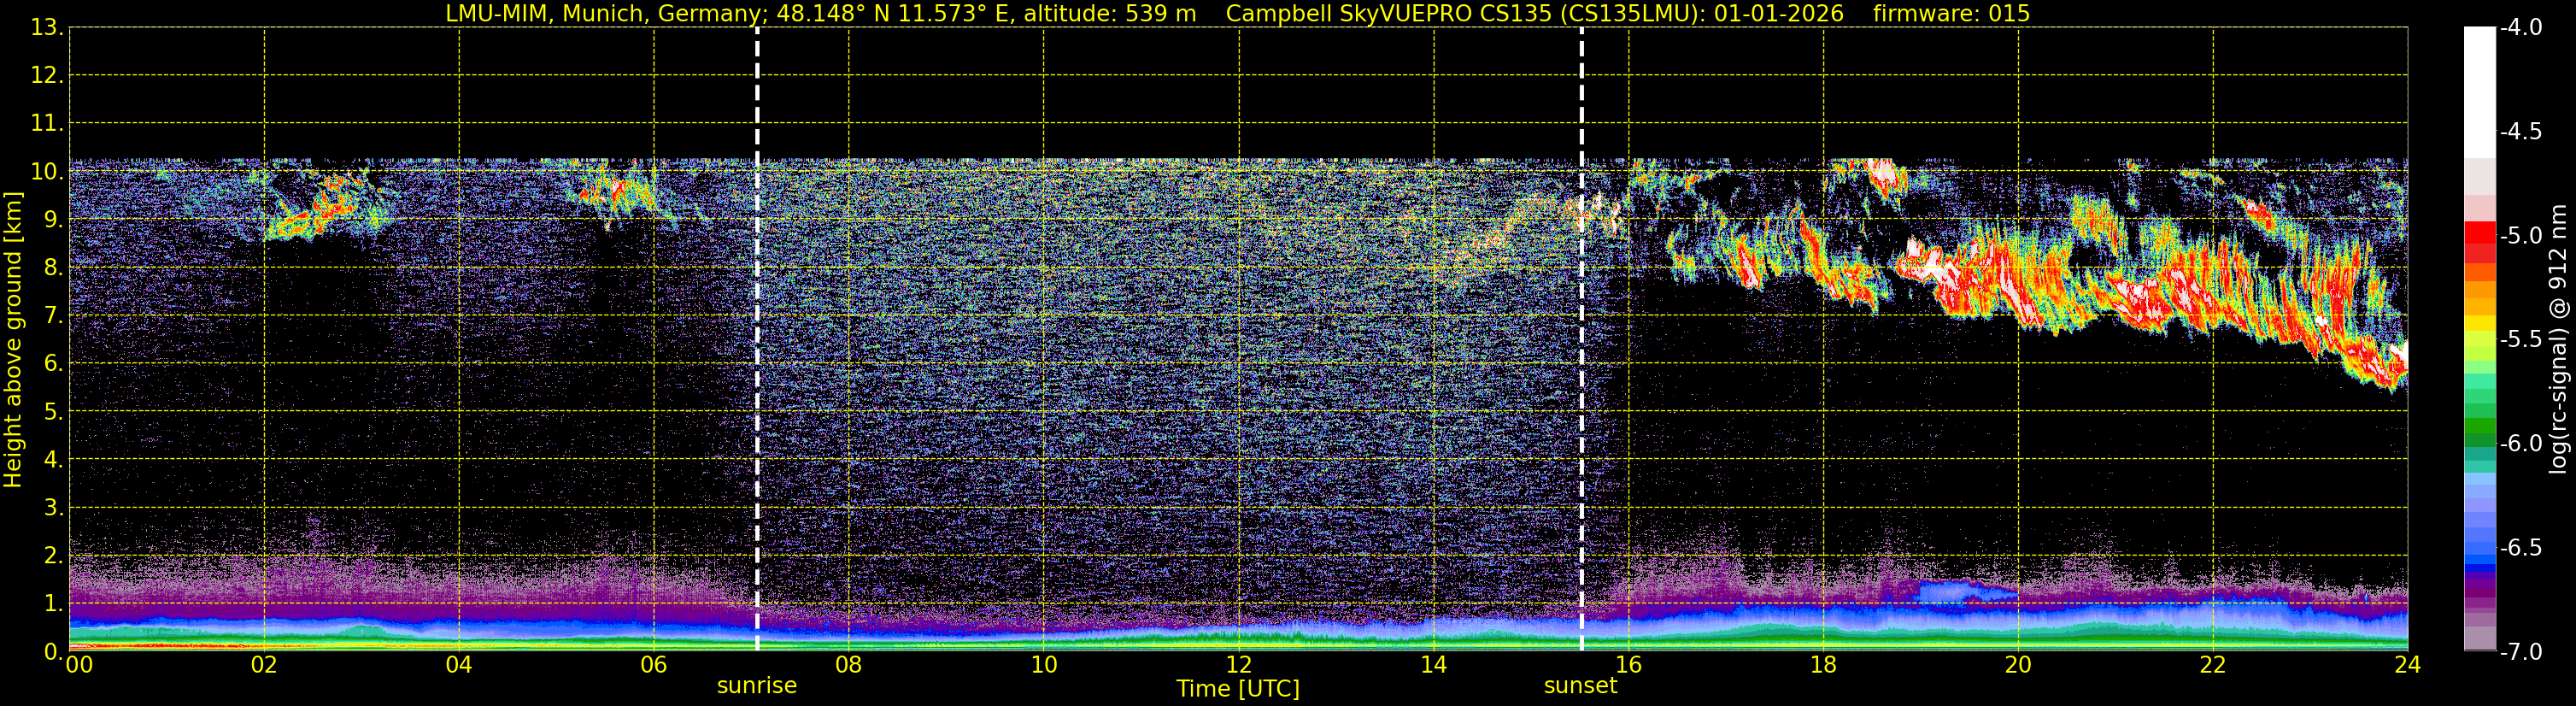The width and height of the screenshot is (2576, 706).
Task: Click the "sunset" label under the time axis
Action: point(1581,686)
